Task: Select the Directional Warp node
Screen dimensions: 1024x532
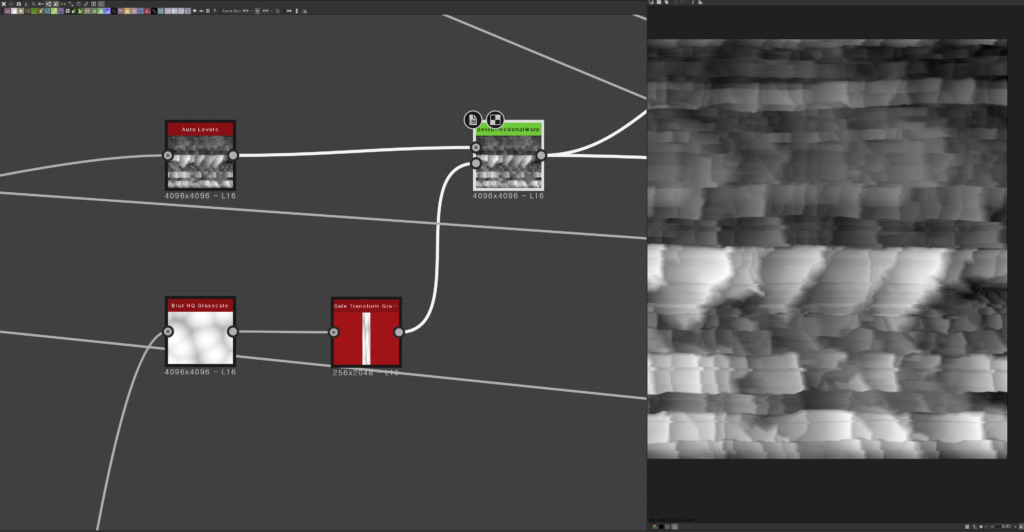Action: tap(508, 155)
